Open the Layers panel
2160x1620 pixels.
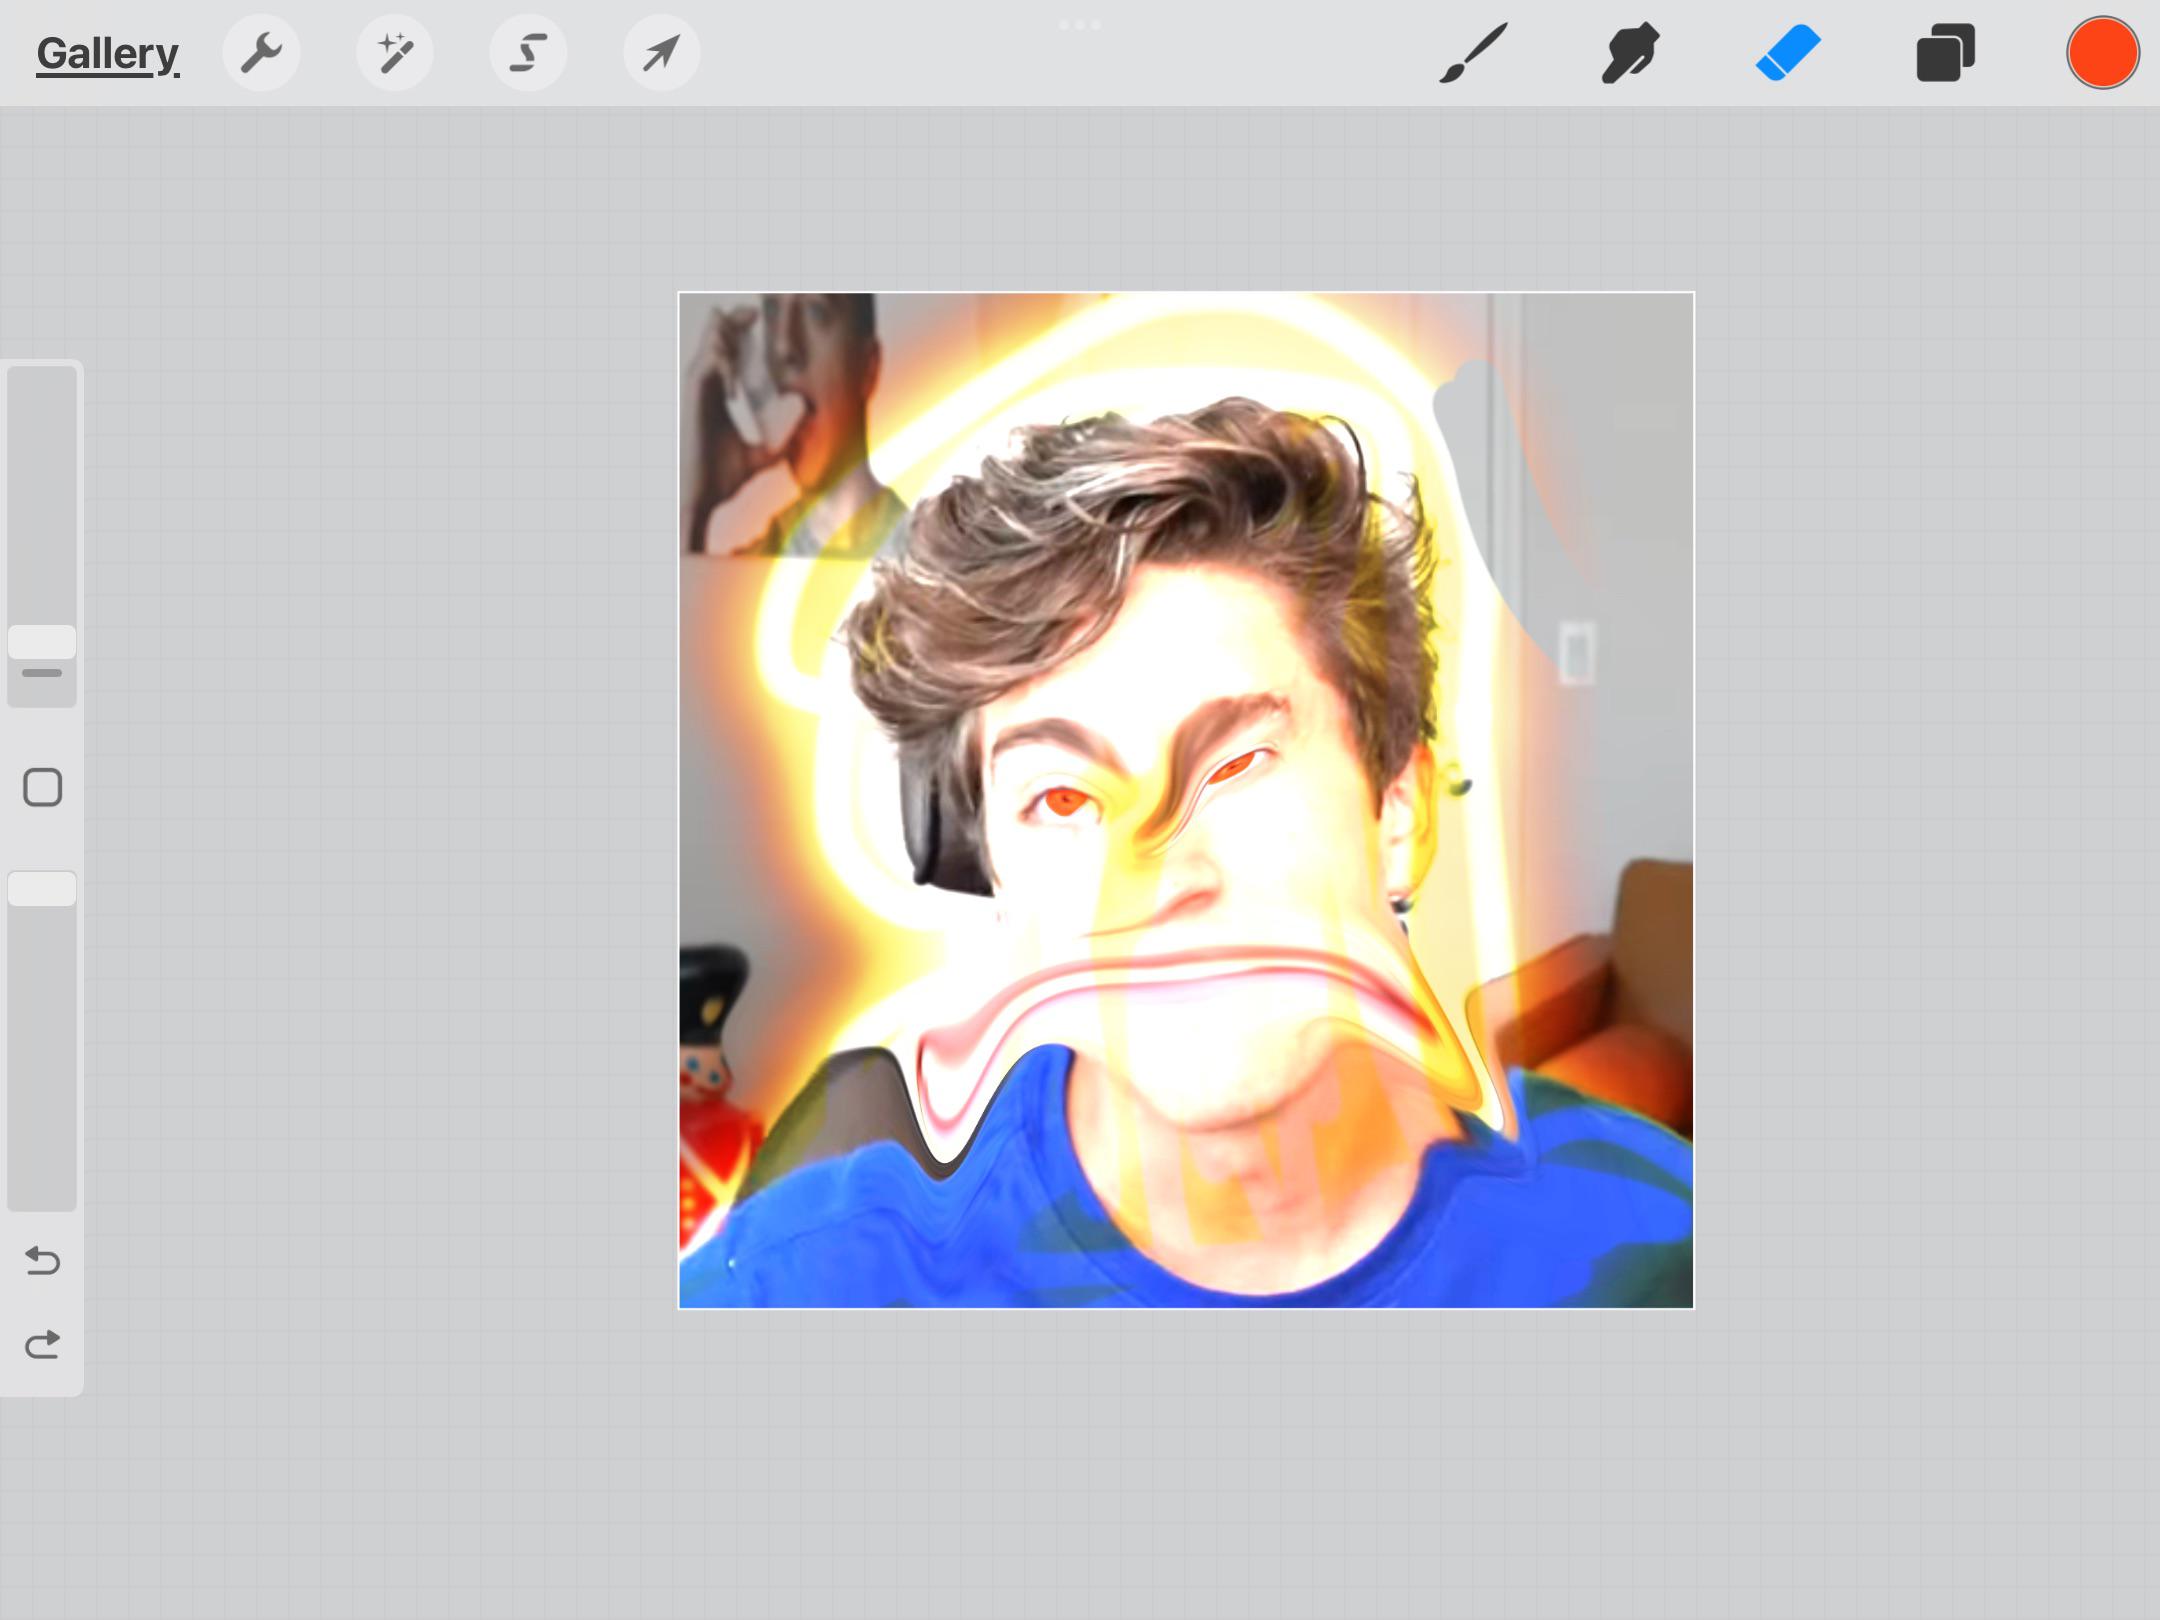(x=1945, y=53)
